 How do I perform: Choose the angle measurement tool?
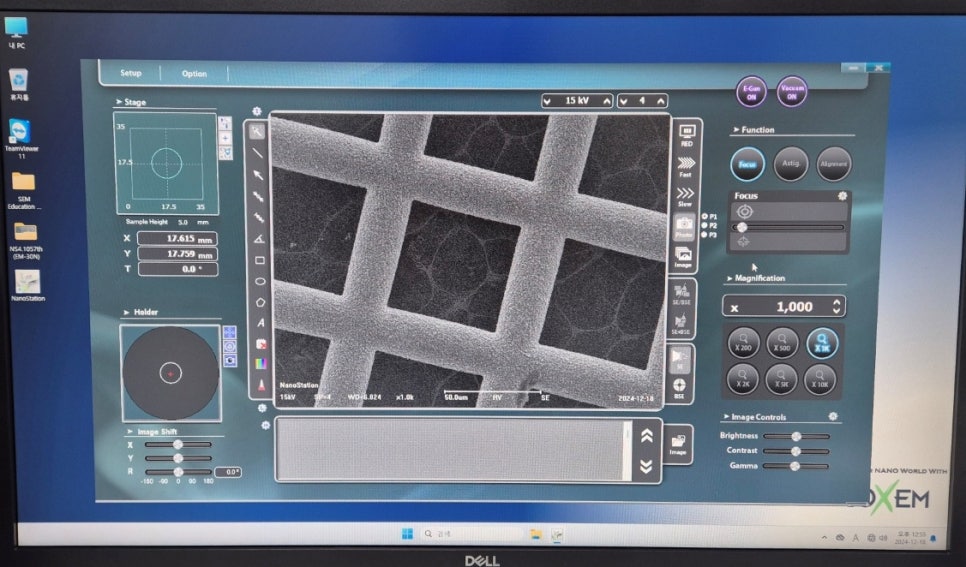[x=259, y=239]
